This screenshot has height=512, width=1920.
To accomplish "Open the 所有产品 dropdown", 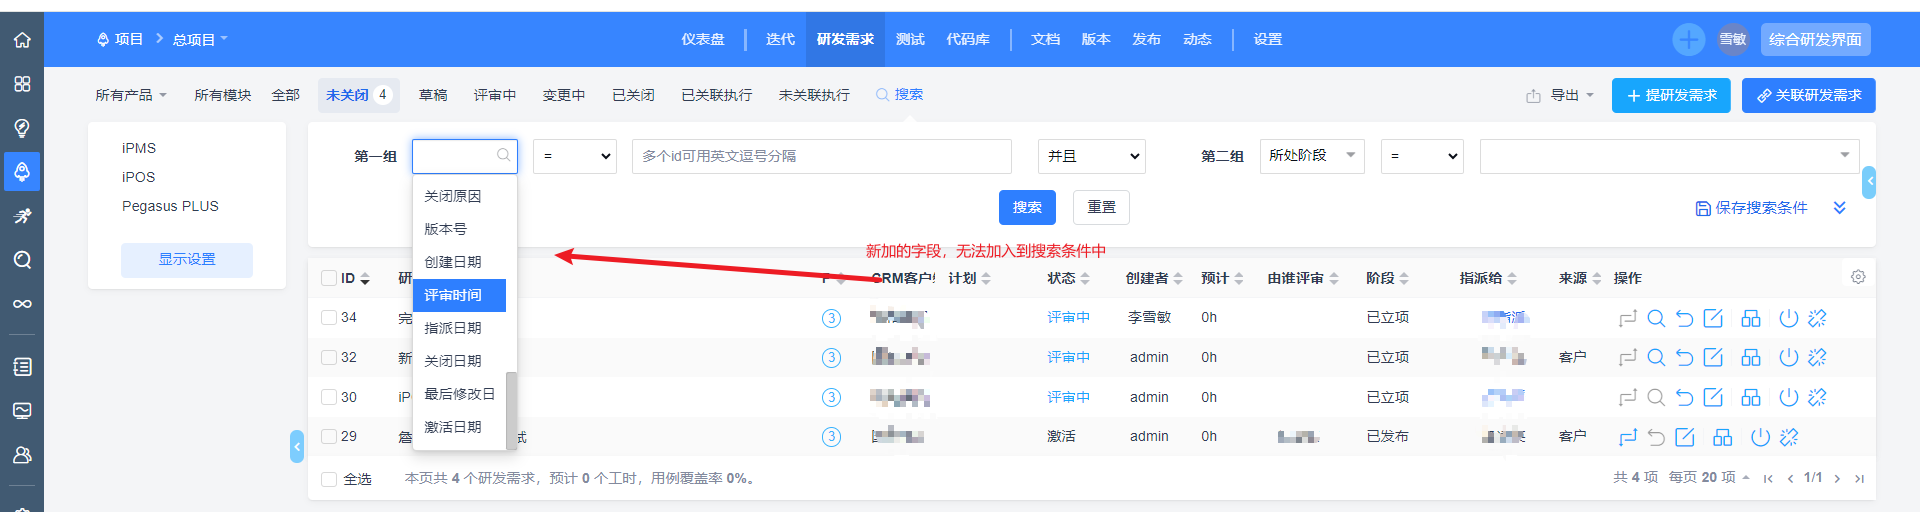I will pos(131,95).
